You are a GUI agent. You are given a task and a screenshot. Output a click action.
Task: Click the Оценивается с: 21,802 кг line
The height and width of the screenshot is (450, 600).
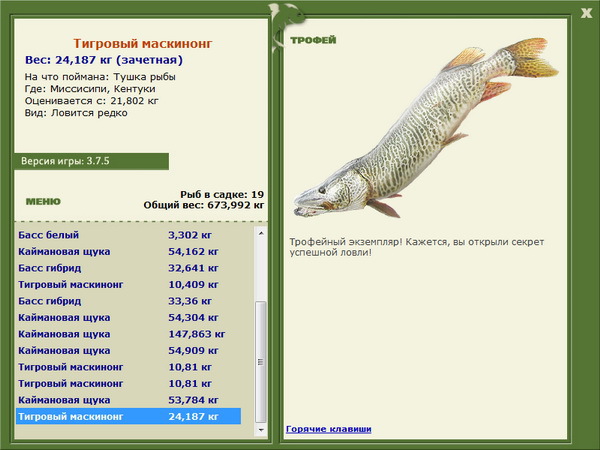click(91, 101)
